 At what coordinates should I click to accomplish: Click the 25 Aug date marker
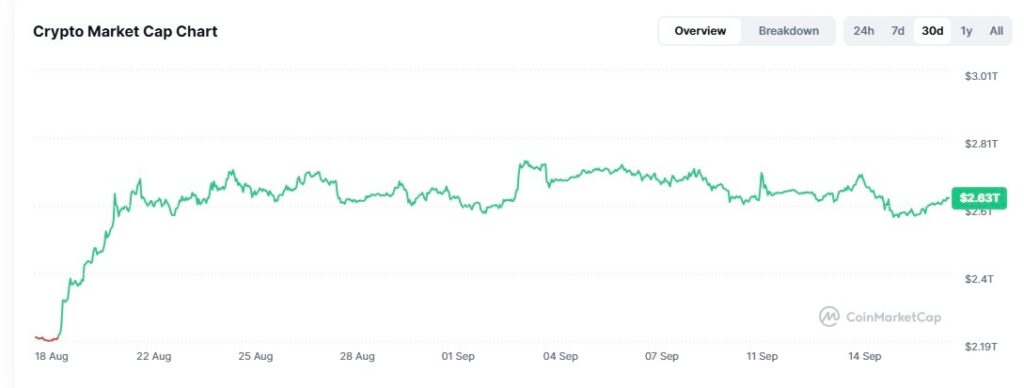pos(255,357)
